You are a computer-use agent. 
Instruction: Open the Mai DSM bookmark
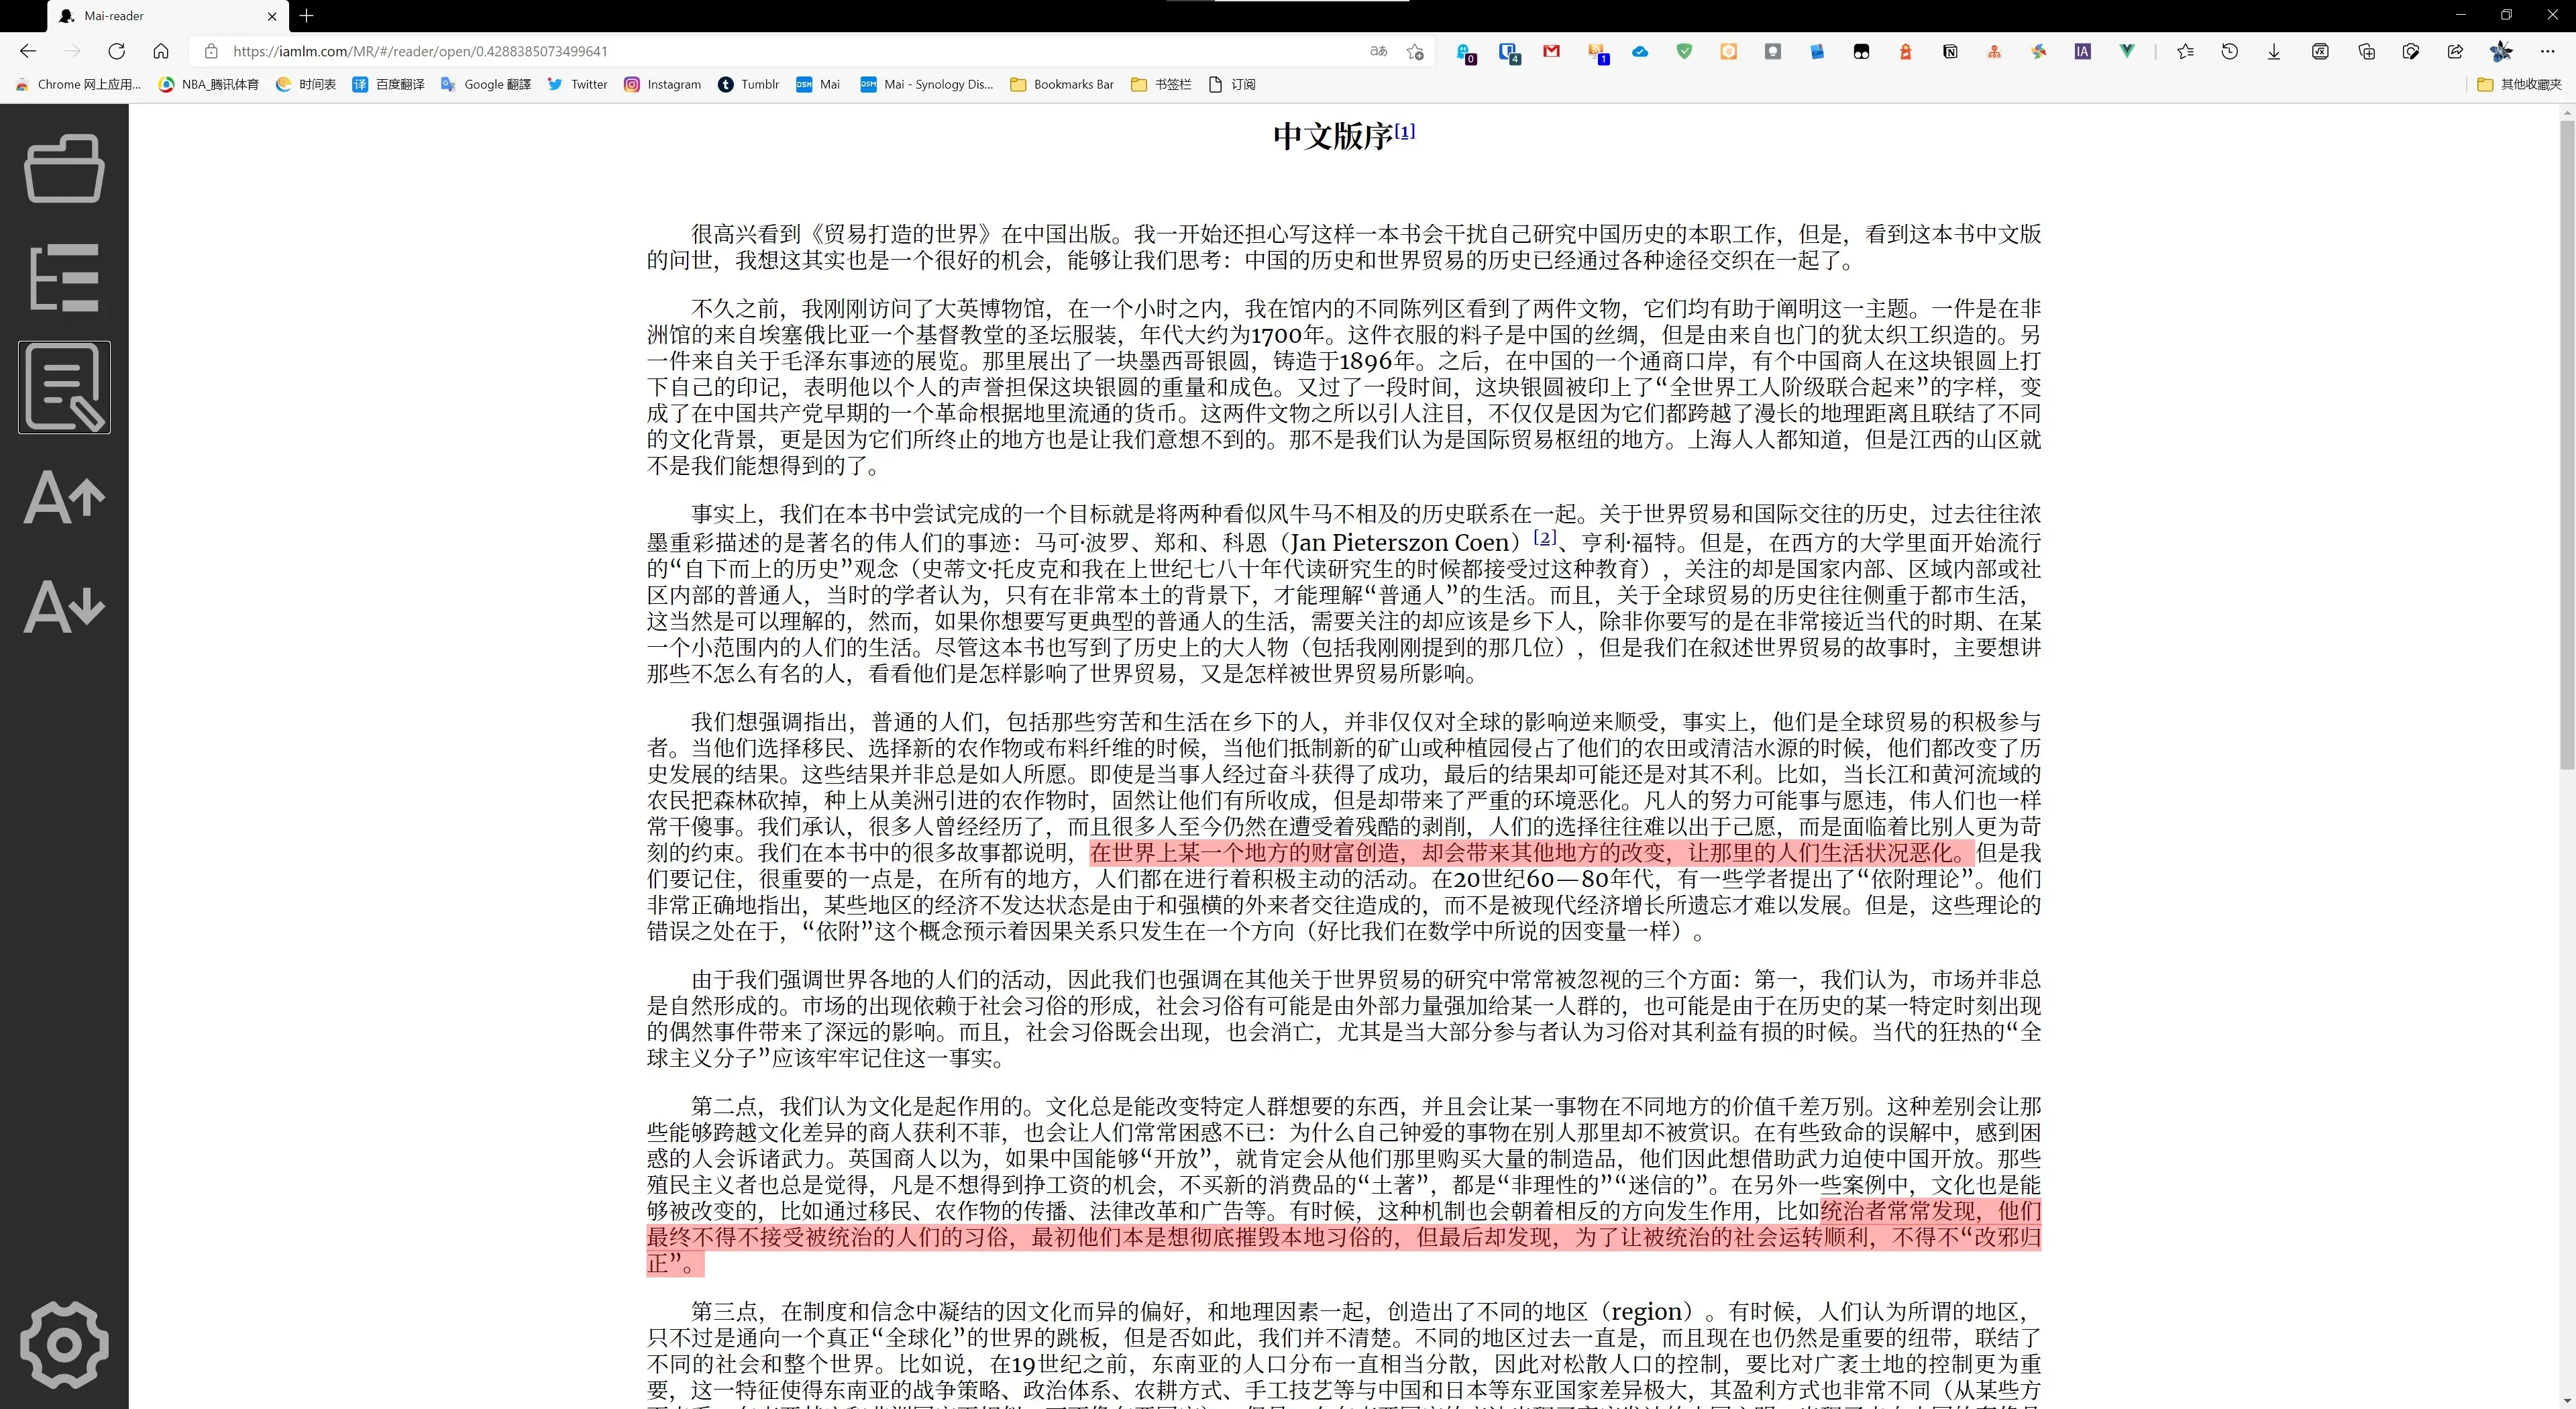(817, 84)
